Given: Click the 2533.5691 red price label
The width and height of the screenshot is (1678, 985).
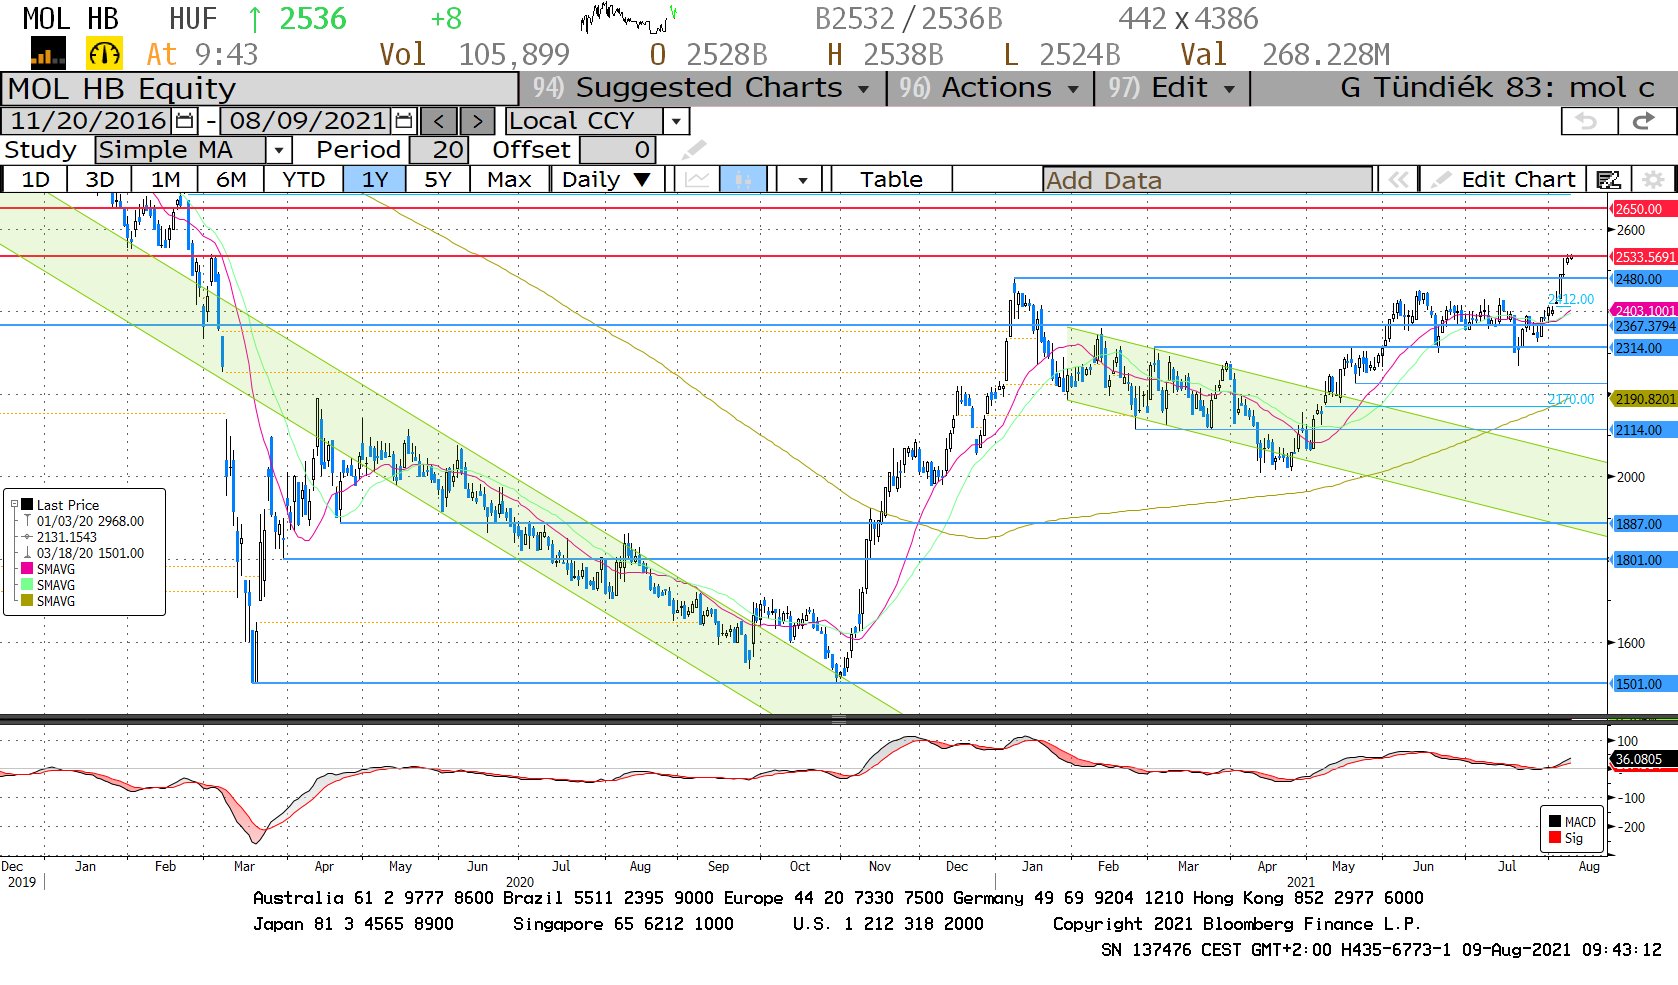Looking at the screenshot, I should (x=1645, y=257).
